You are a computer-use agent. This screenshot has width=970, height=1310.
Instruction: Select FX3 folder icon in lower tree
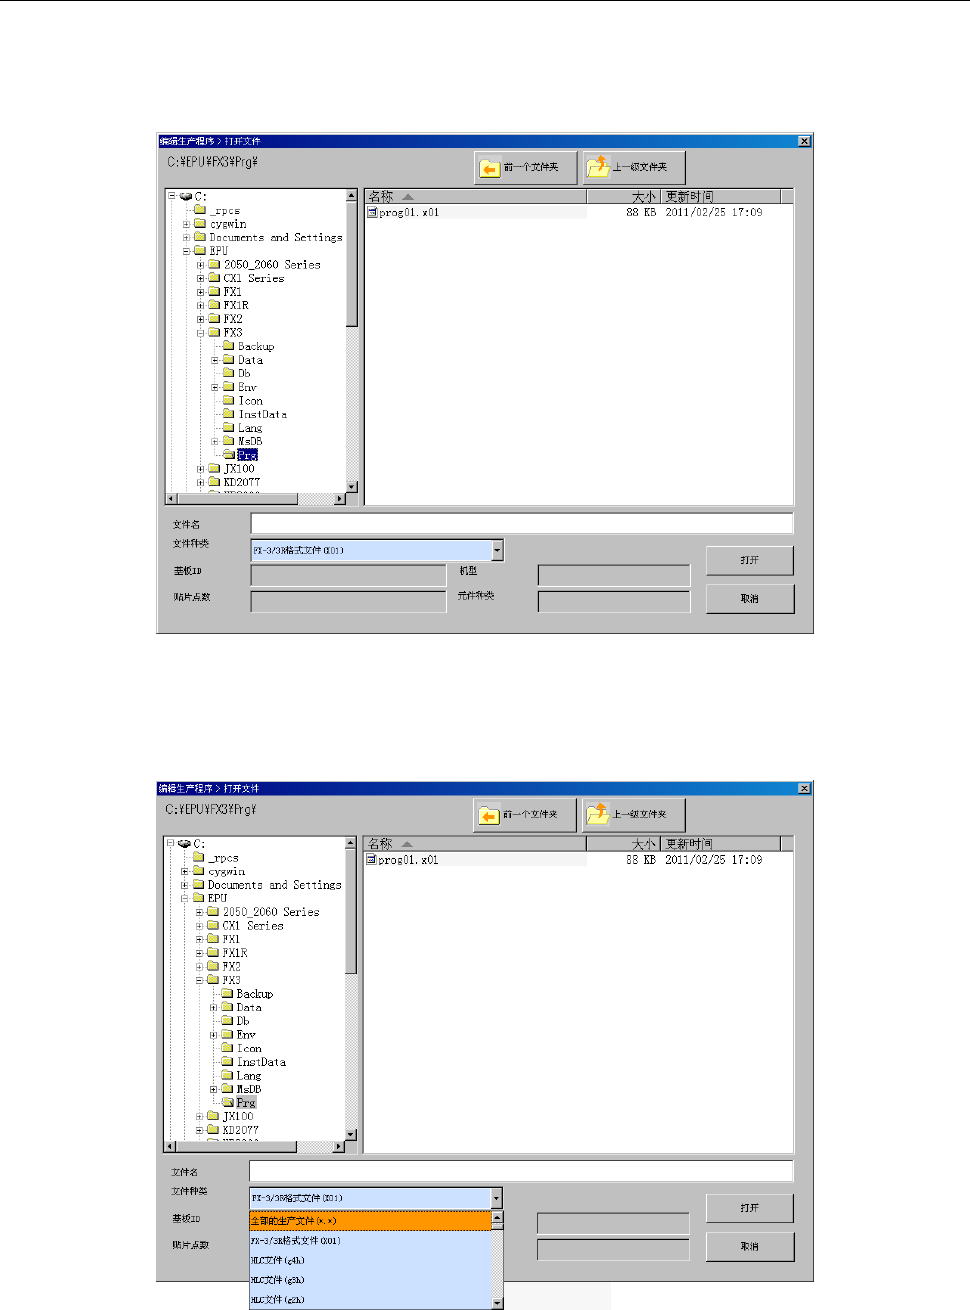coord(213,980)
